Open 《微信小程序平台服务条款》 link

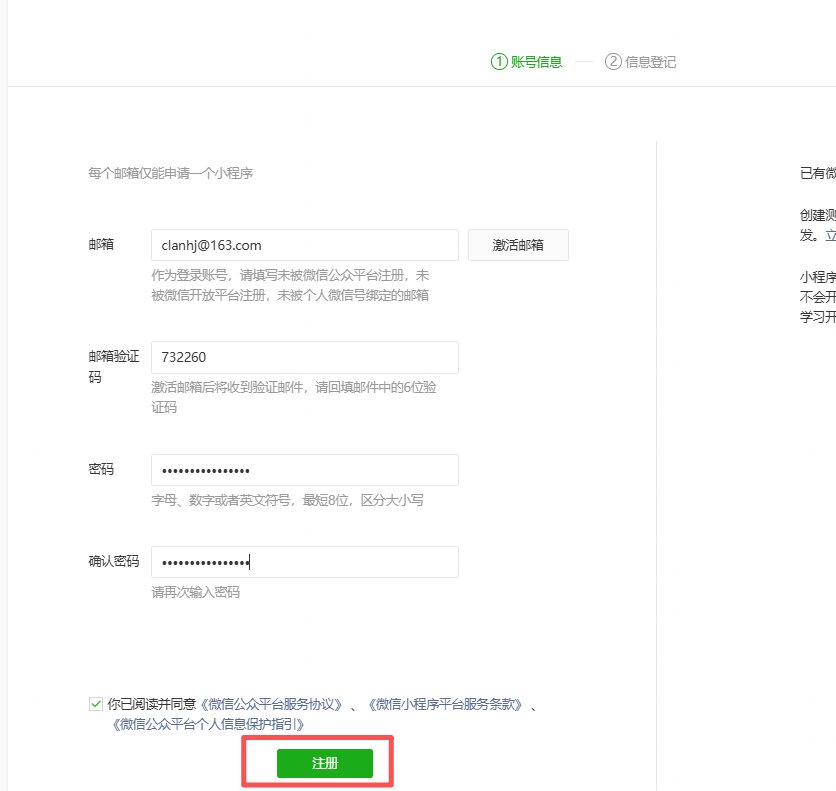(445, 704)
